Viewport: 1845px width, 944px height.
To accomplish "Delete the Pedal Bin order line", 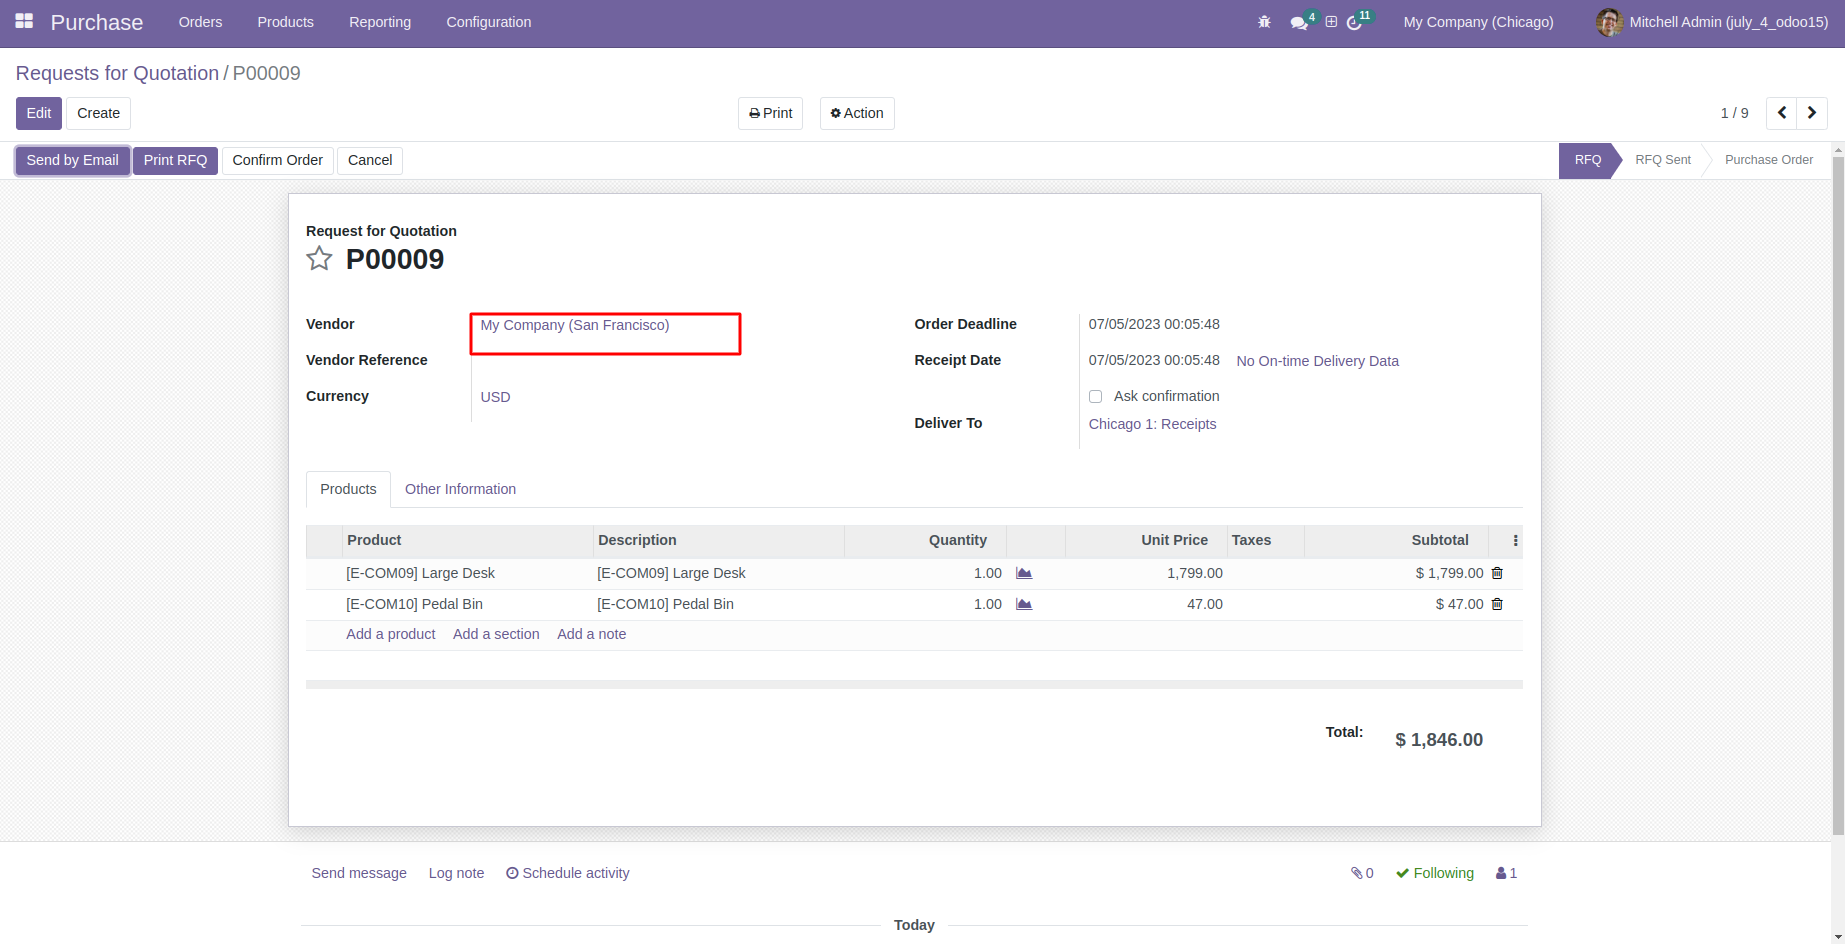I will click(x=1497, y=604).
